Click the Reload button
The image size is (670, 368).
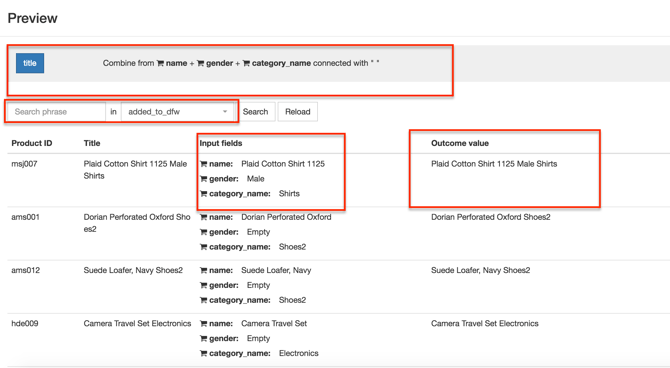(x=298, y=112)
